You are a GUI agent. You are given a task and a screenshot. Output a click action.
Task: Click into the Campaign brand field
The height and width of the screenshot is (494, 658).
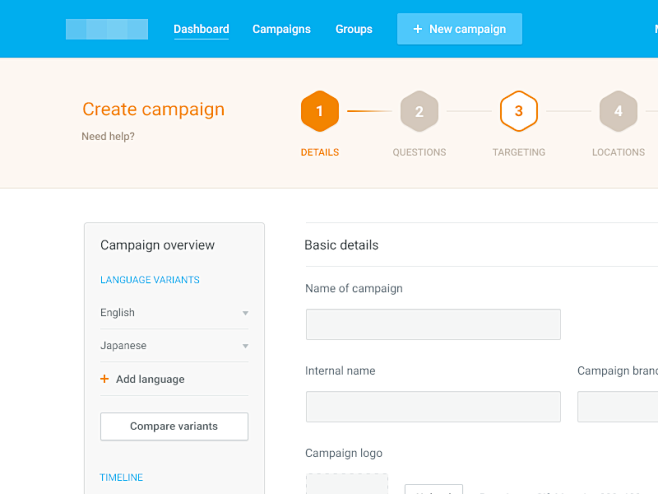(x=617, y=406)
